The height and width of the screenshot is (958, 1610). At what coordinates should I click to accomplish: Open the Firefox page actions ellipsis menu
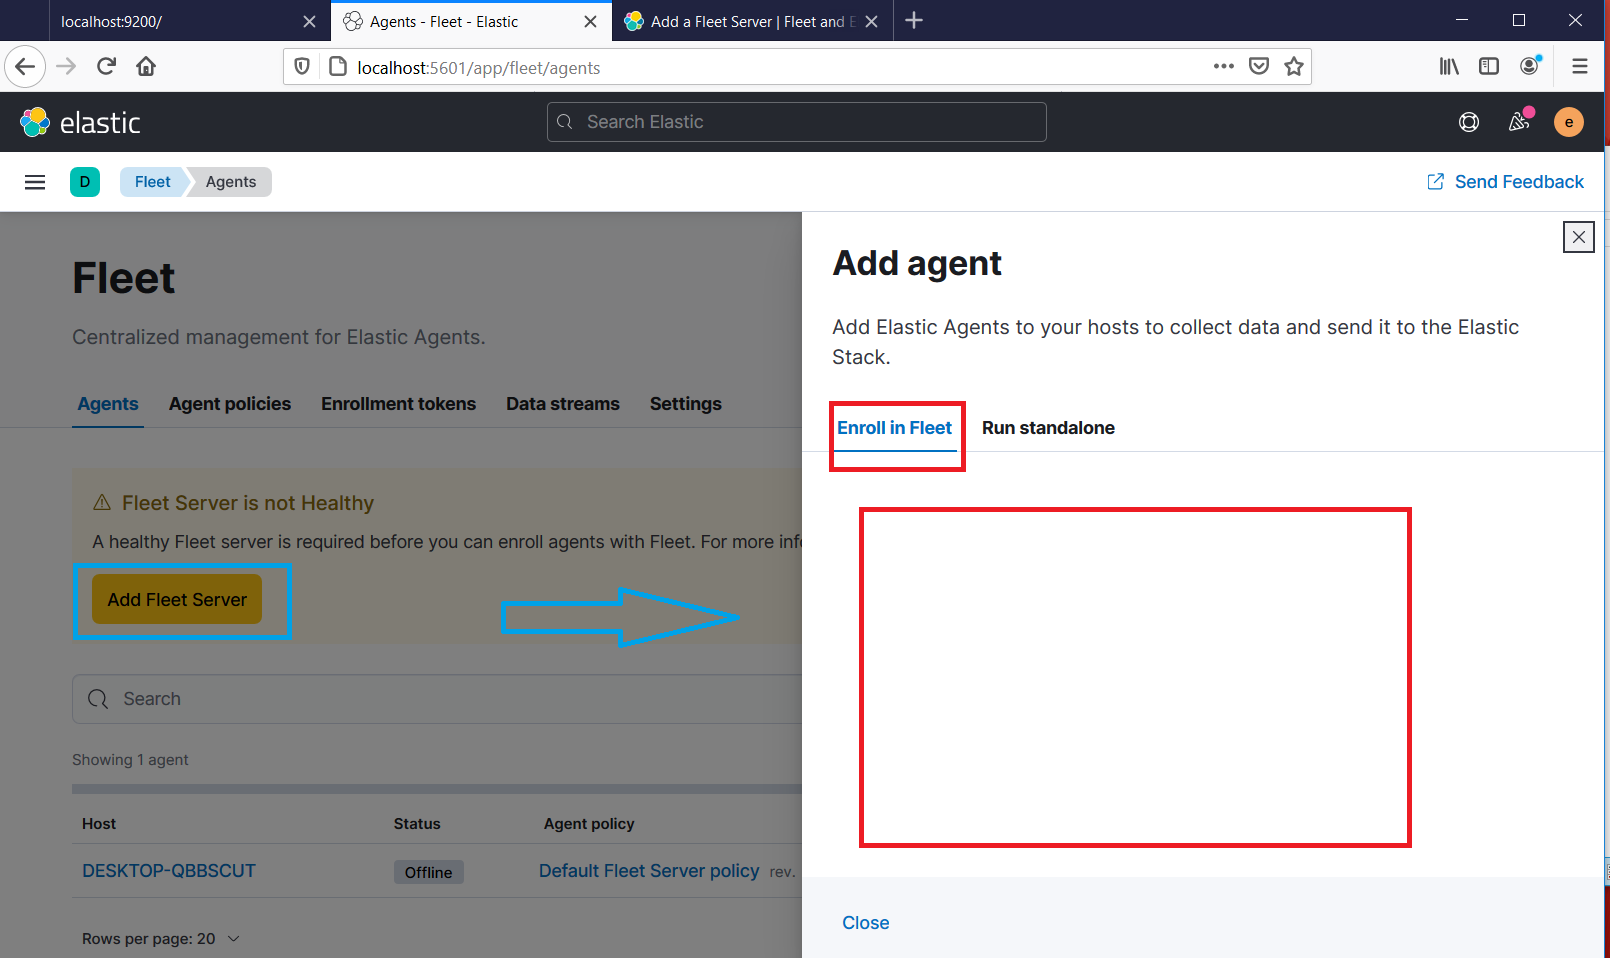coord(1223,66)
